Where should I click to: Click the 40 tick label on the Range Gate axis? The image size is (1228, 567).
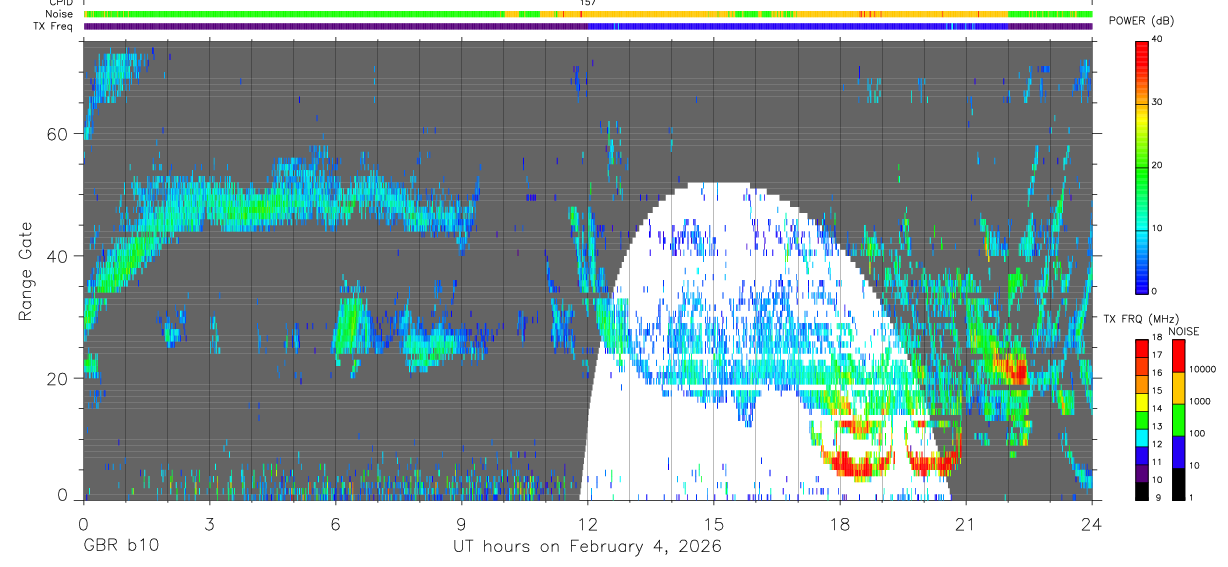click(x=58, y=256)
